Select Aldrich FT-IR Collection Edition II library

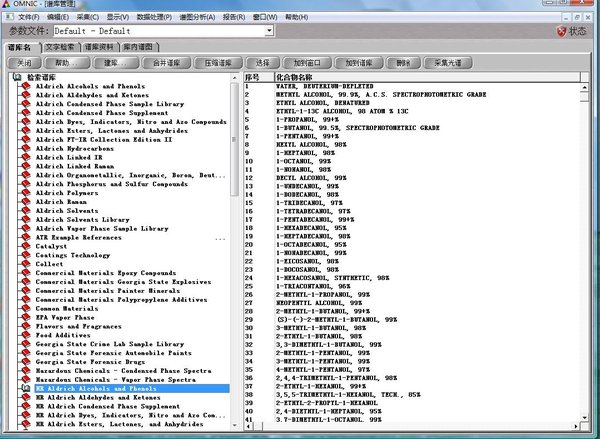coord(104,139)
